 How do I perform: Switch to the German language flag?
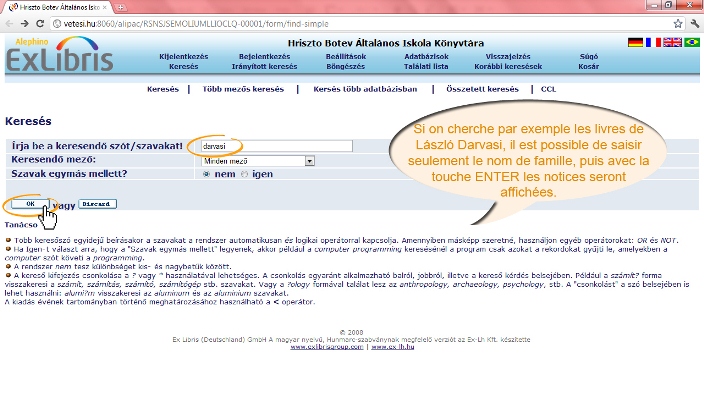tap(635, 43)
